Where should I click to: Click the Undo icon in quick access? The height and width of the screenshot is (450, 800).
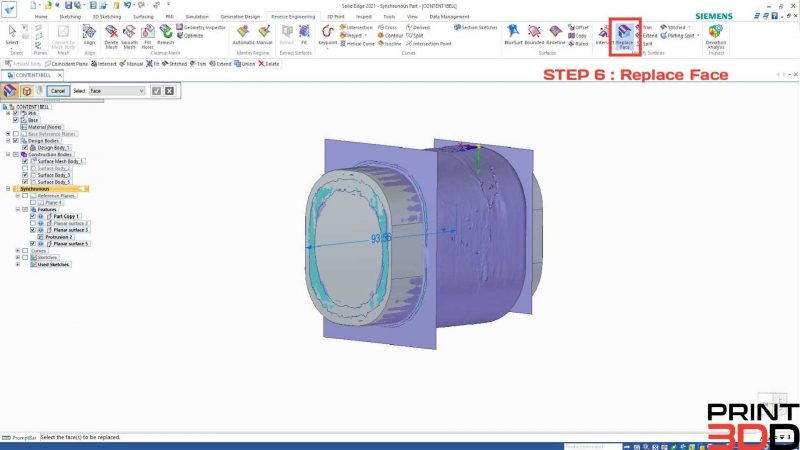point(127,5)
